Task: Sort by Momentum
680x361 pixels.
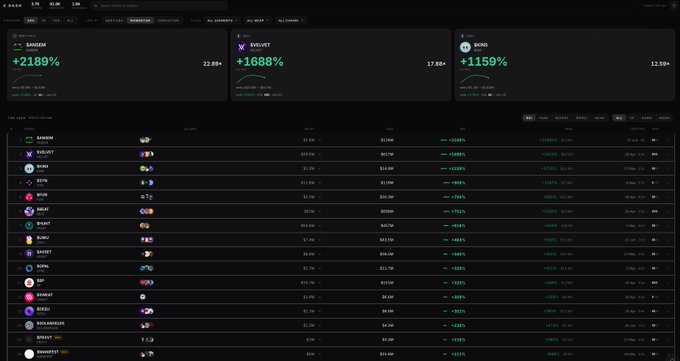Action: click(x=141, y=20)
